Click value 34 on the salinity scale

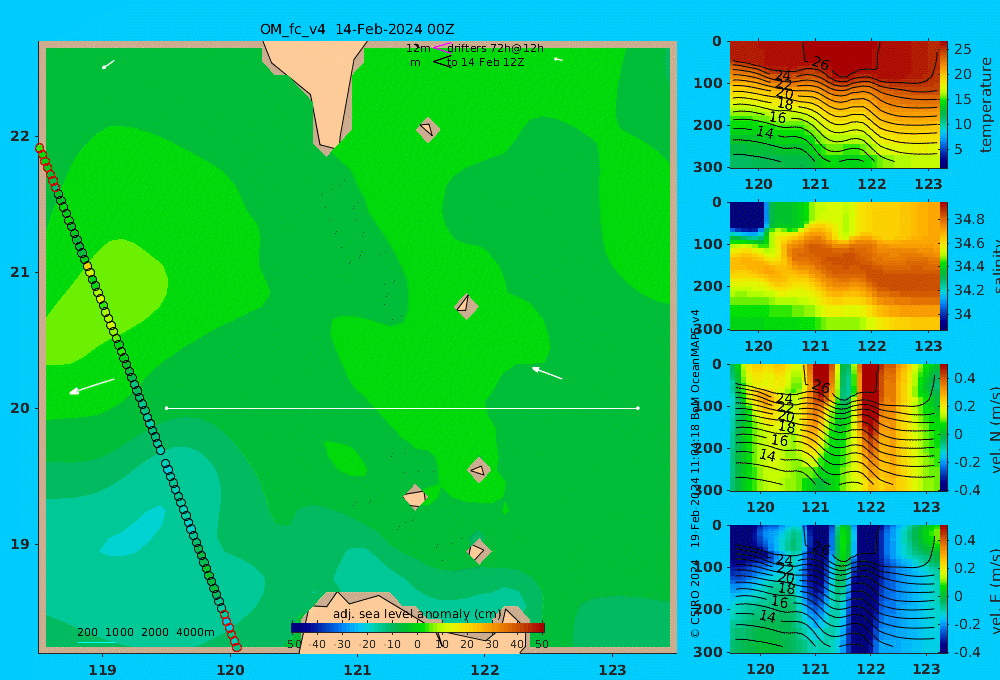(962, 314)
